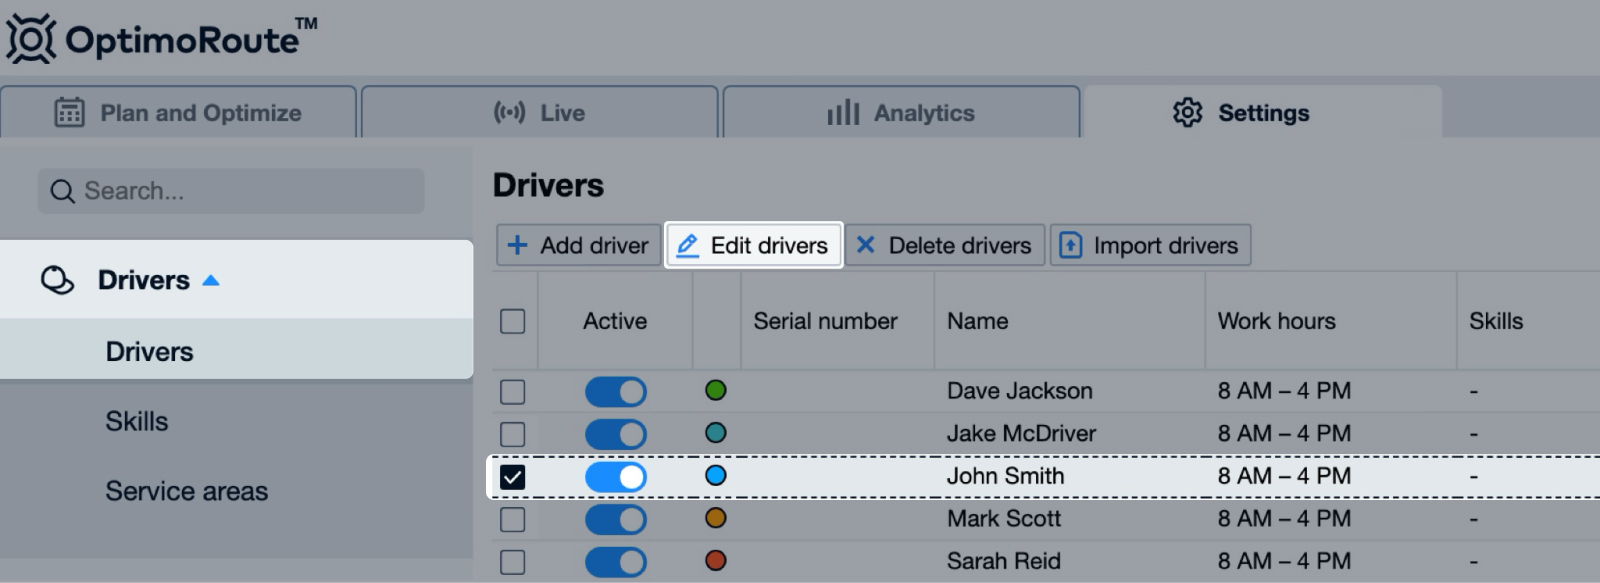The image size is (1600, 583).
Task: Check the Mark Scott row checkbox
Action: click(512, 519)
